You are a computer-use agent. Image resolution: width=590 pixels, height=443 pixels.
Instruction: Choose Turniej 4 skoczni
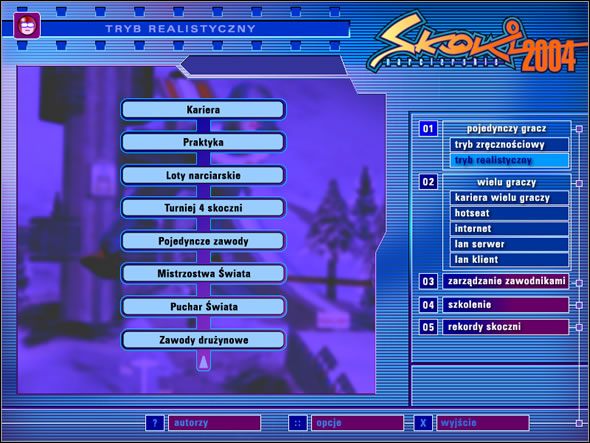tap(203, 208)
